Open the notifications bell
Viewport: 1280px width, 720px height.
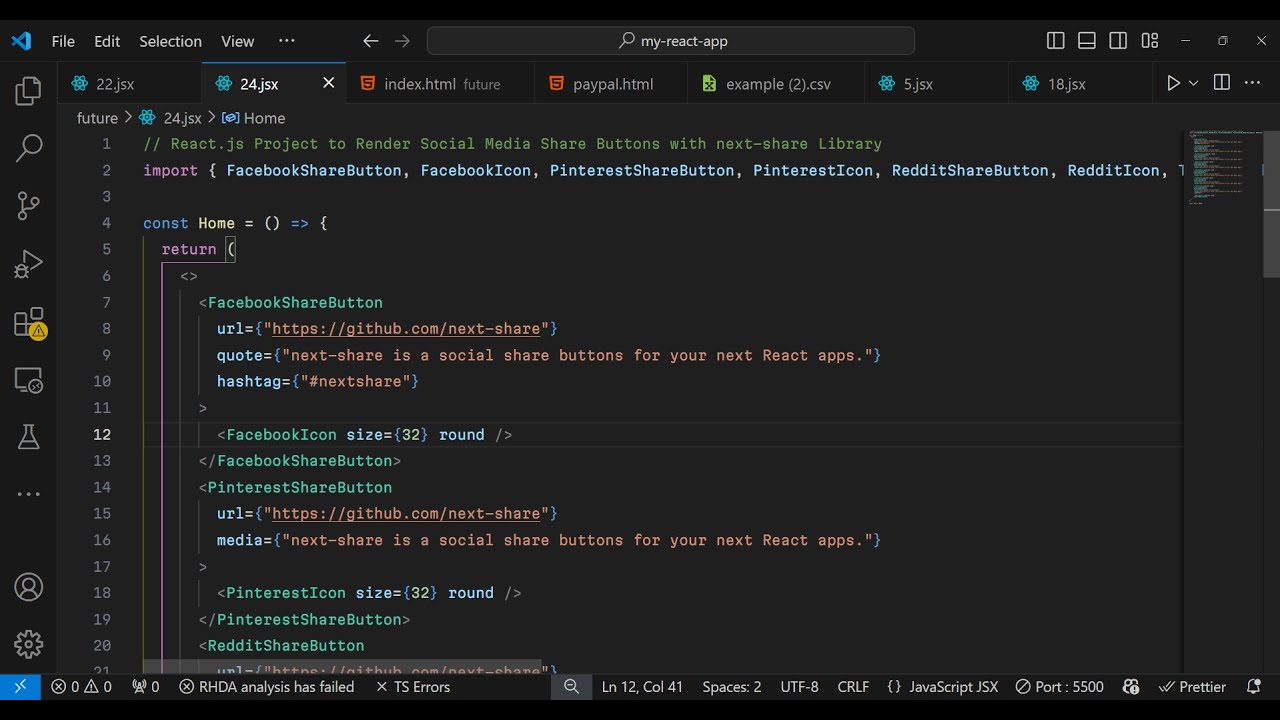pos(1254,687)
